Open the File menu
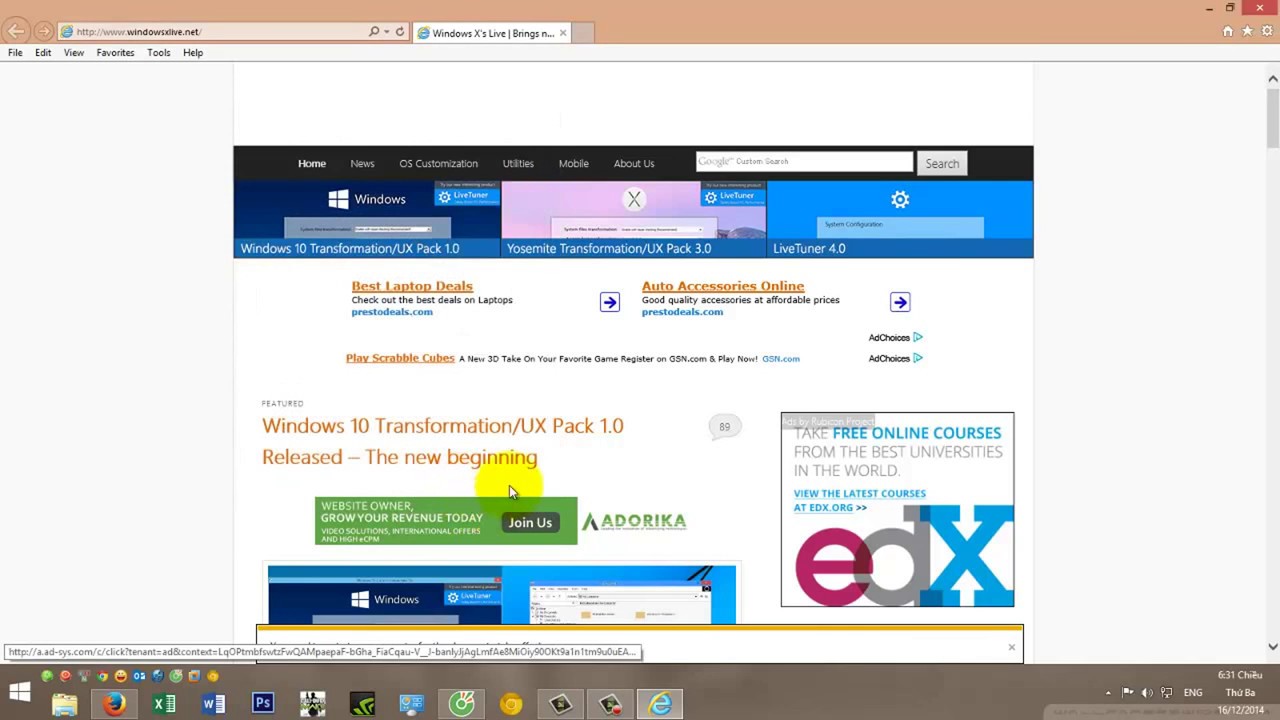This screenshot has height=720, width=1280. click(16, 53)
